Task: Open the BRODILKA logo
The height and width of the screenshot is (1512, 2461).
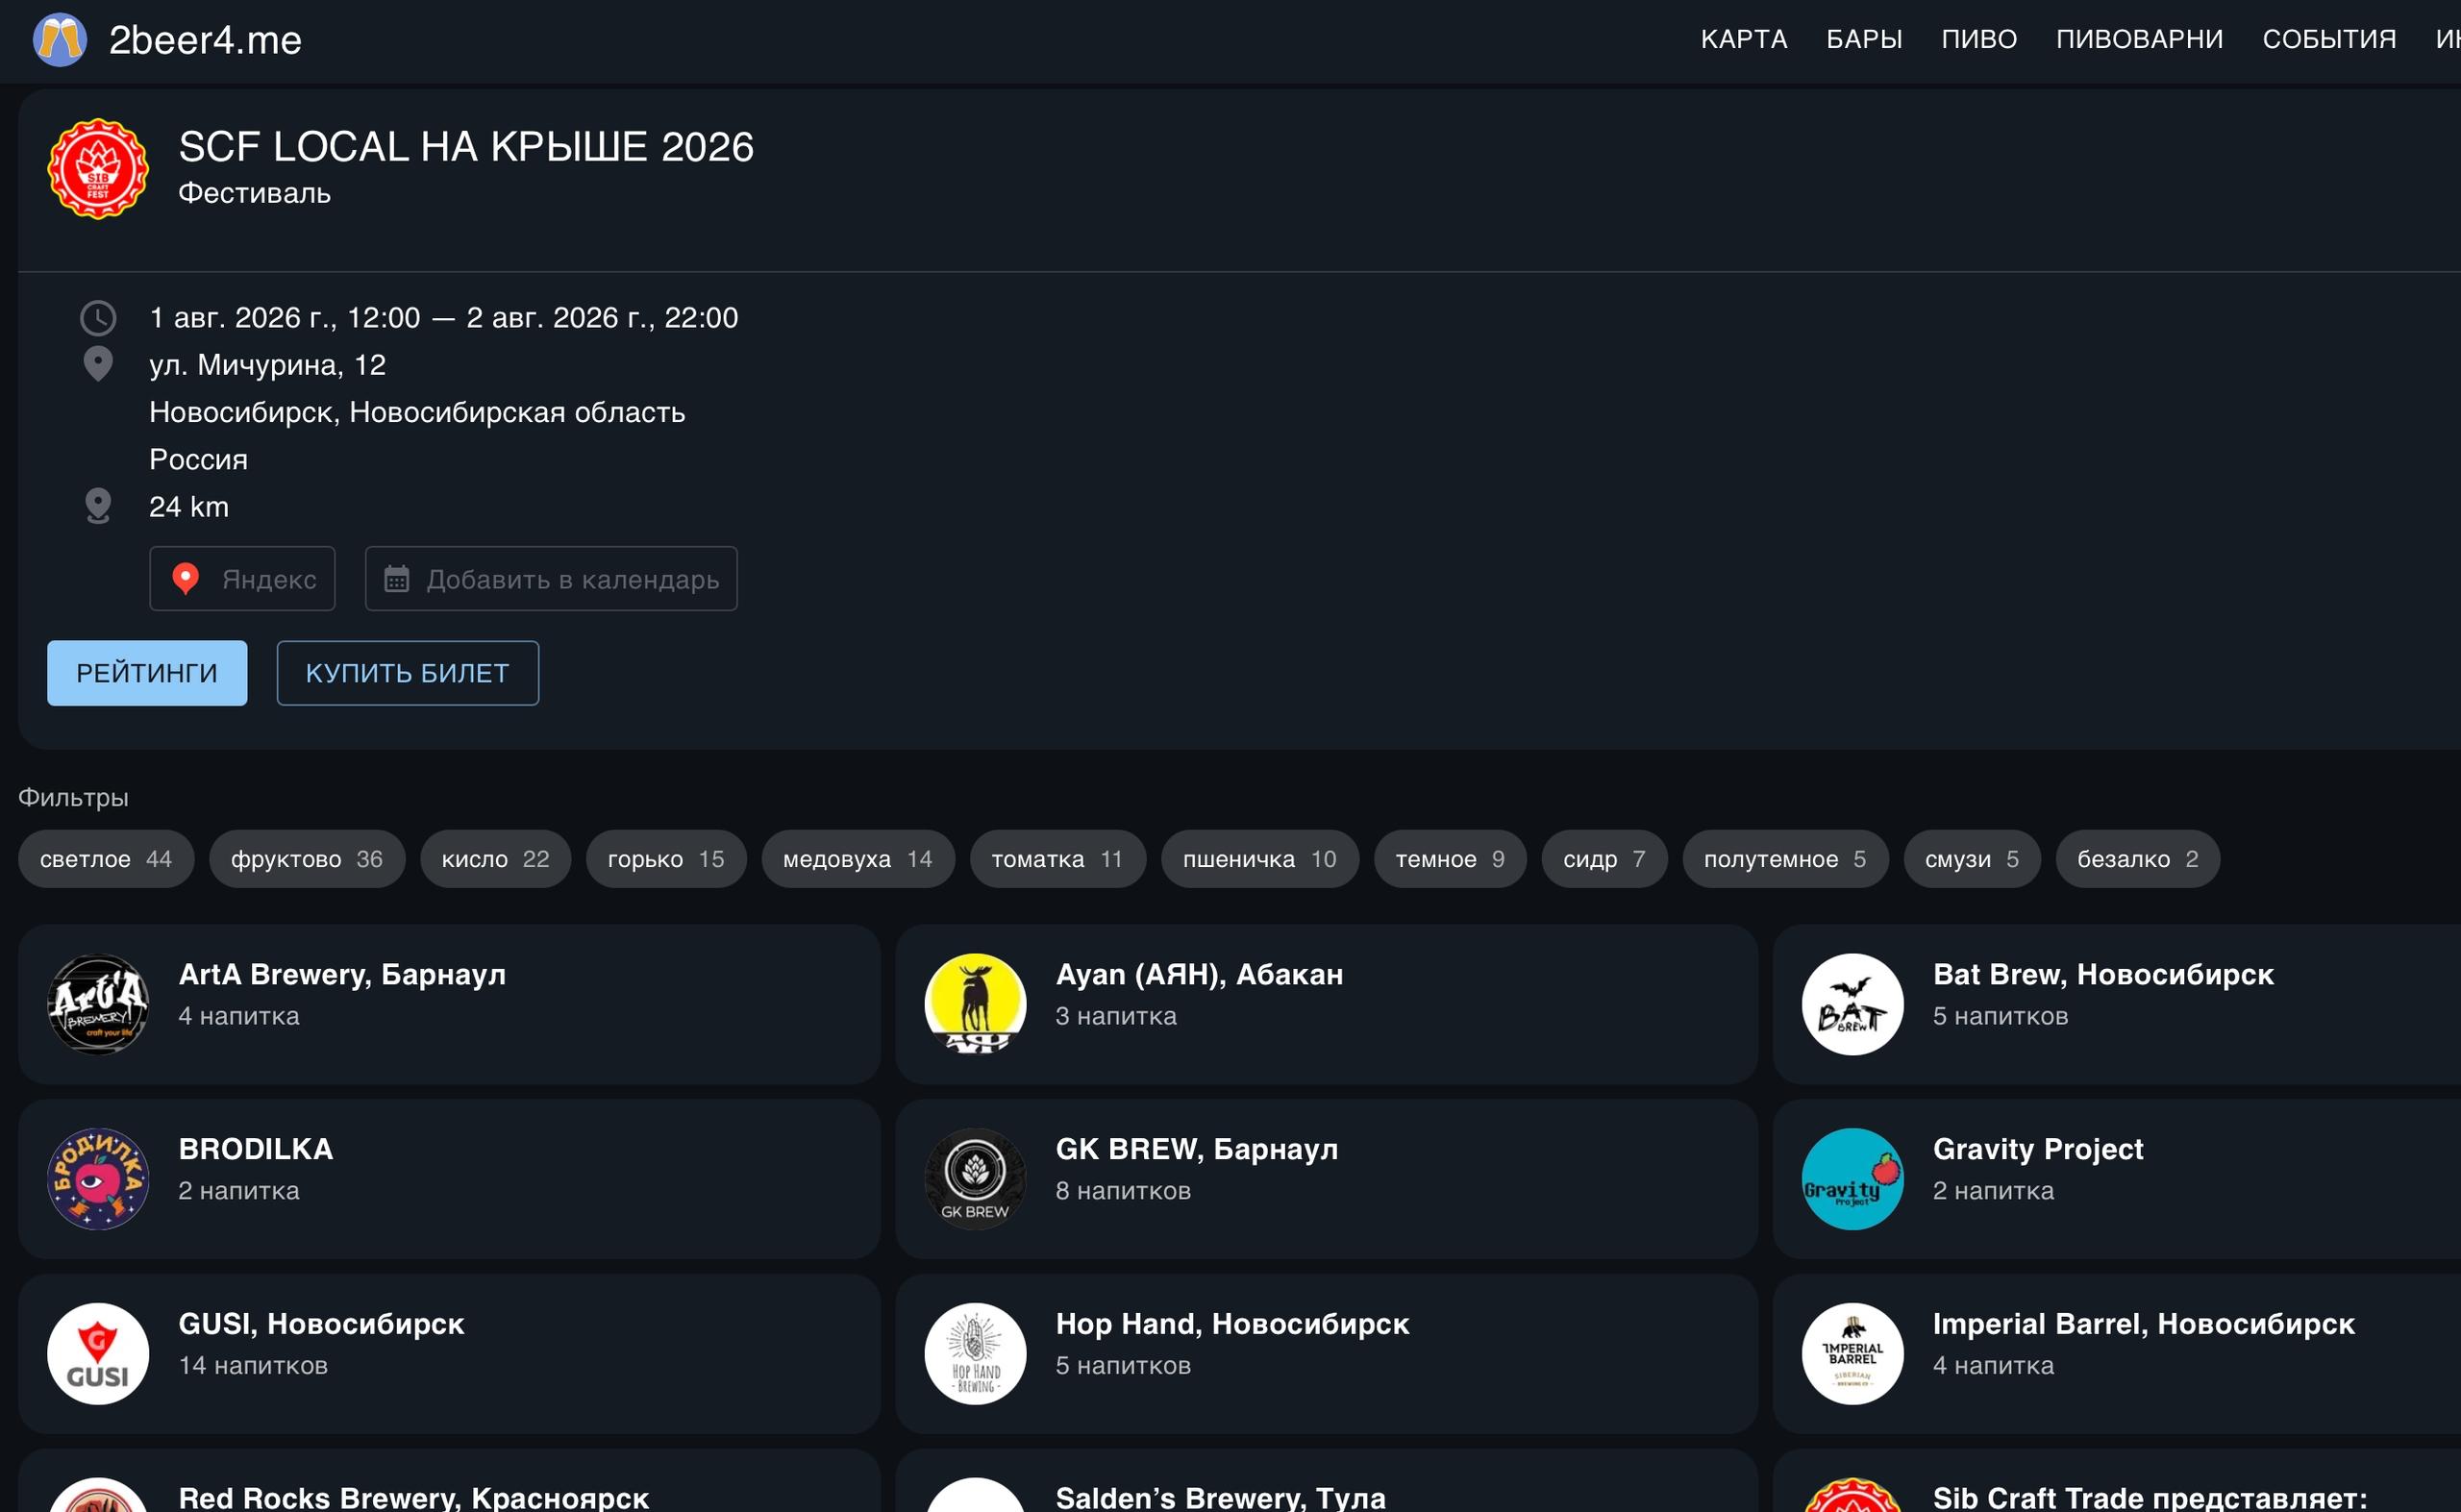Action: [98, 1179]
